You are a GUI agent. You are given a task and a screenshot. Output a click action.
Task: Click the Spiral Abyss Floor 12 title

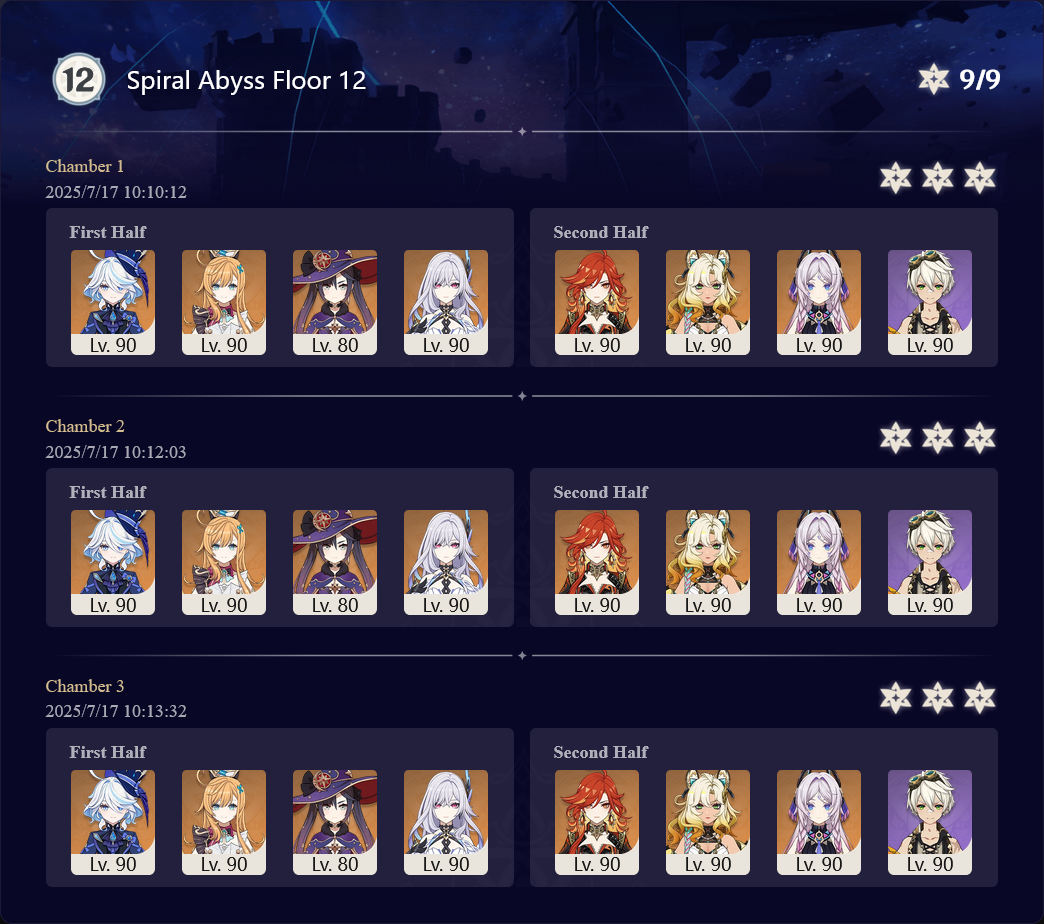(x=246, y=81)
